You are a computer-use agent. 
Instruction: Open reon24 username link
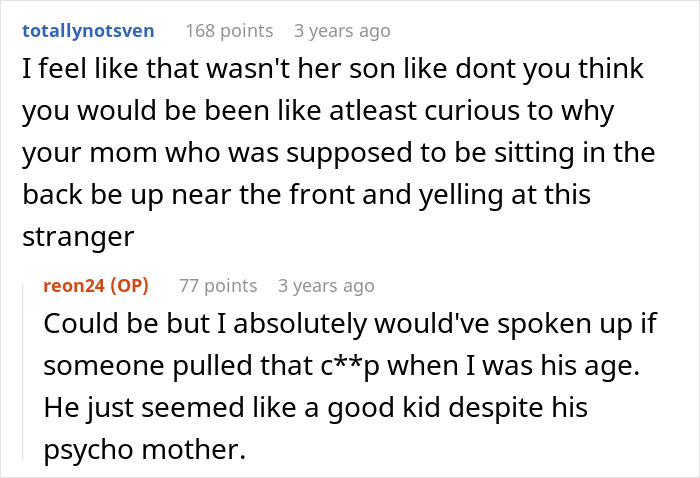pos(74,286)
